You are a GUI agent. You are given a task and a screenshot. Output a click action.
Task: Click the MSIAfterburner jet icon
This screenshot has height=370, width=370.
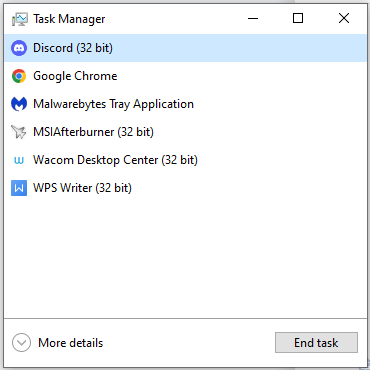pos(19,132)
